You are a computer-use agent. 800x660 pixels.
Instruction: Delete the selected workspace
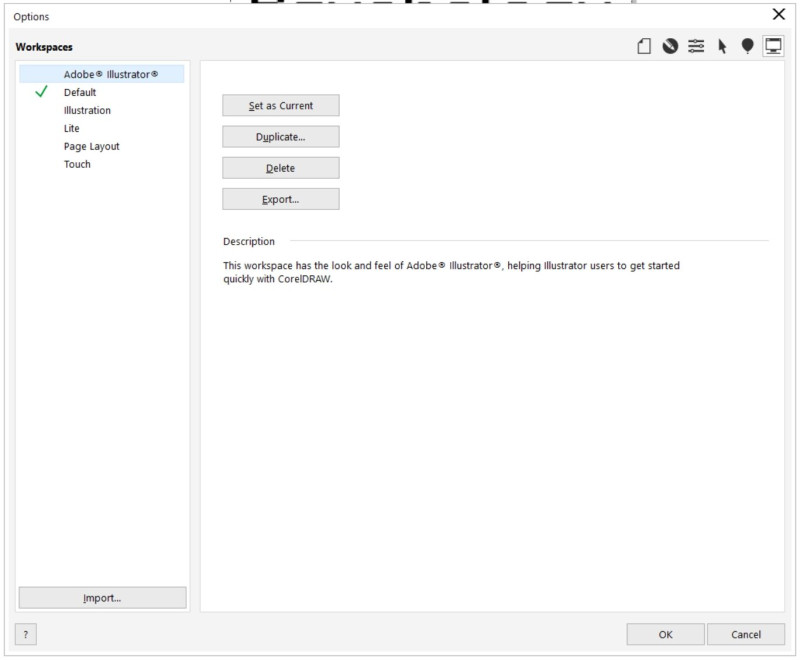tap(281, 168)
